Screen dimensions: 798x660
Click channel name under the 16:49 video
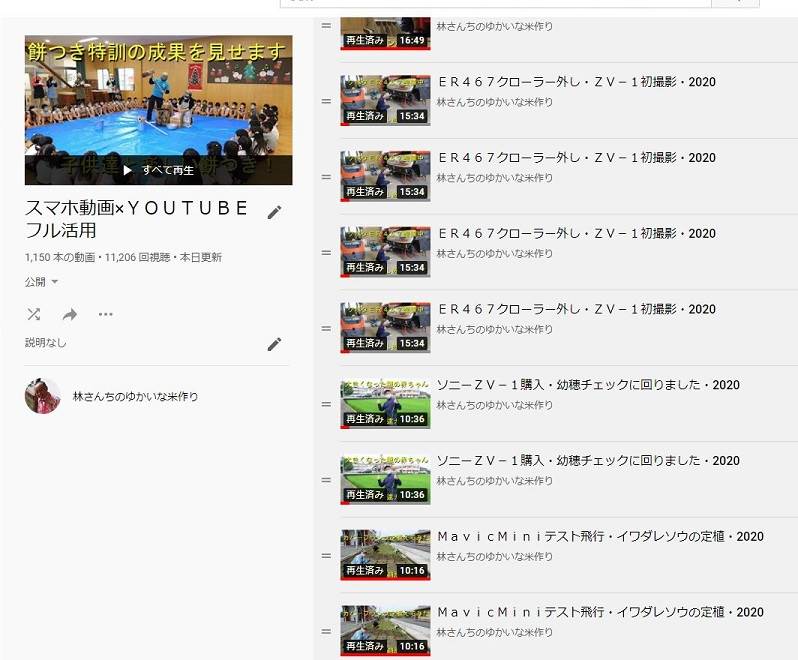494,27
